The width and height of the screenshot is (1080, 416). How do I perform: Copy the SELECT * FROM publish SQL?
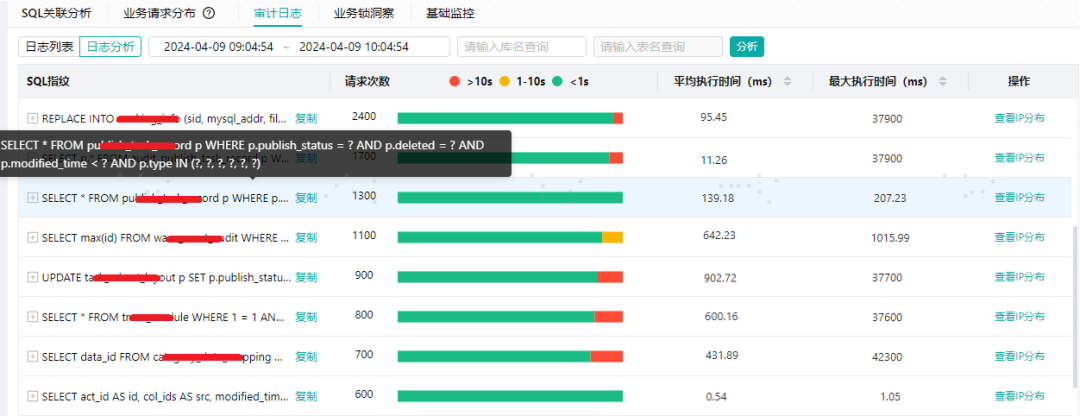[306, 198]
